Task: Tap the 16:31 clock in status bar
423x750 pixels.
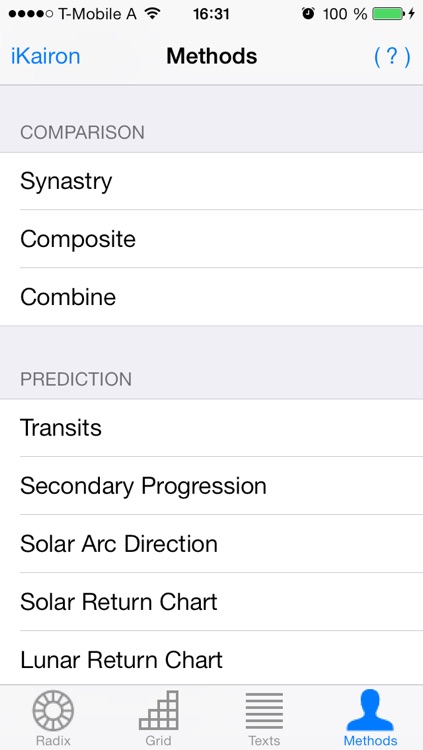Action: (211, 14)
